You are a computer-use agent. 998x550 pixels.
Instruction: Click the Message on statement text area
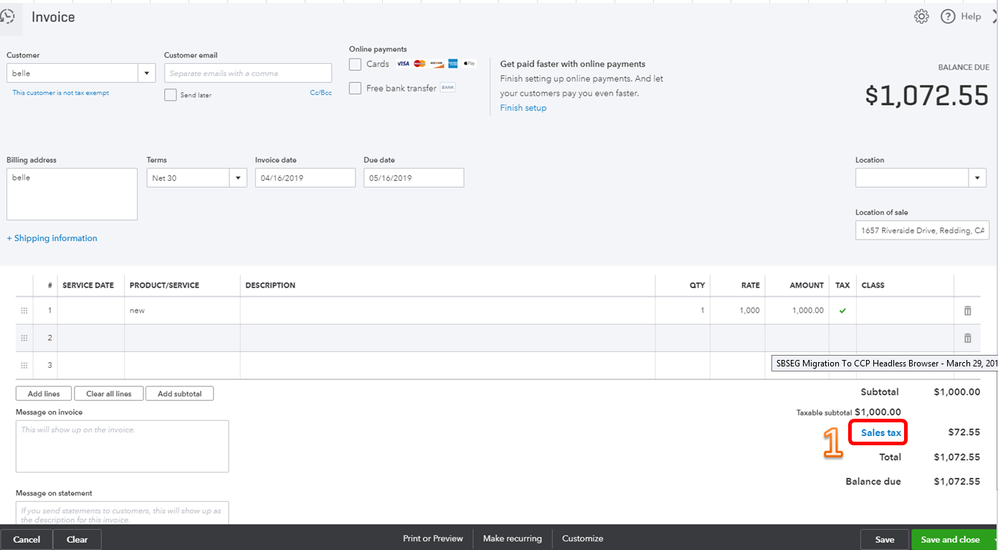tap(122, 512)
